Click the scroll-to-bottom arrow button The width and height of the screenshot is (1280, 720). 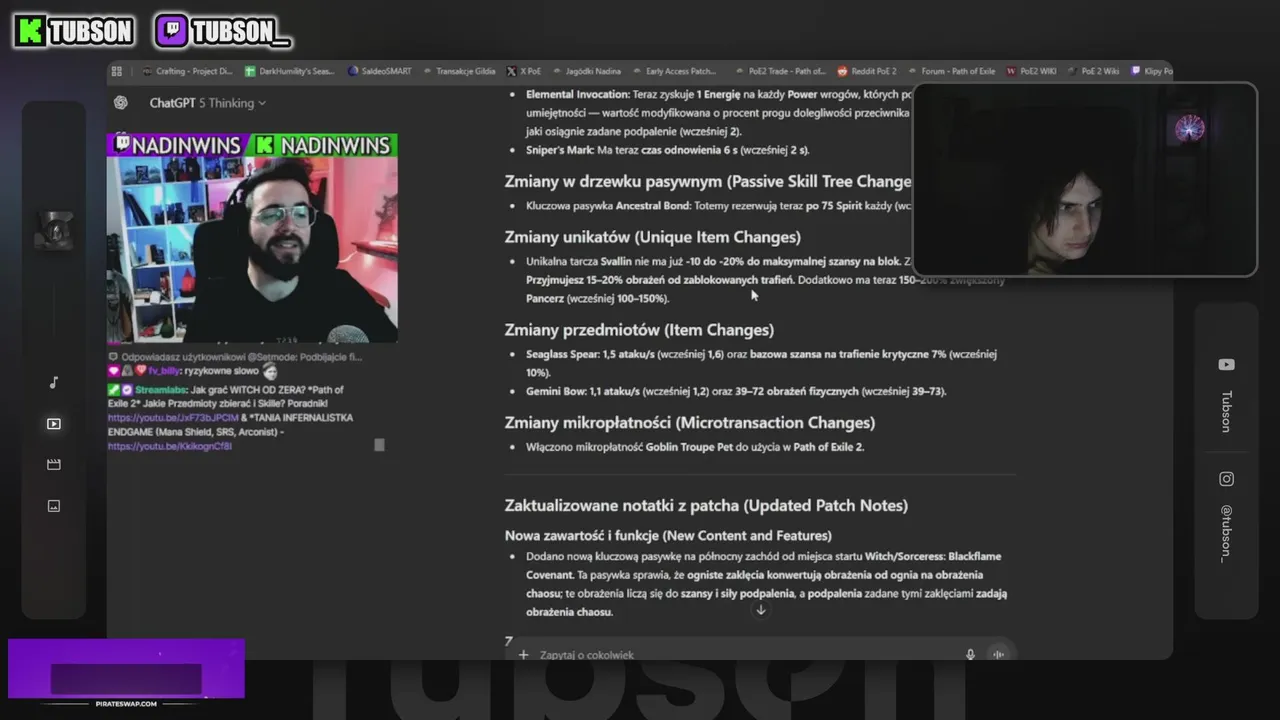click(760, 610)
